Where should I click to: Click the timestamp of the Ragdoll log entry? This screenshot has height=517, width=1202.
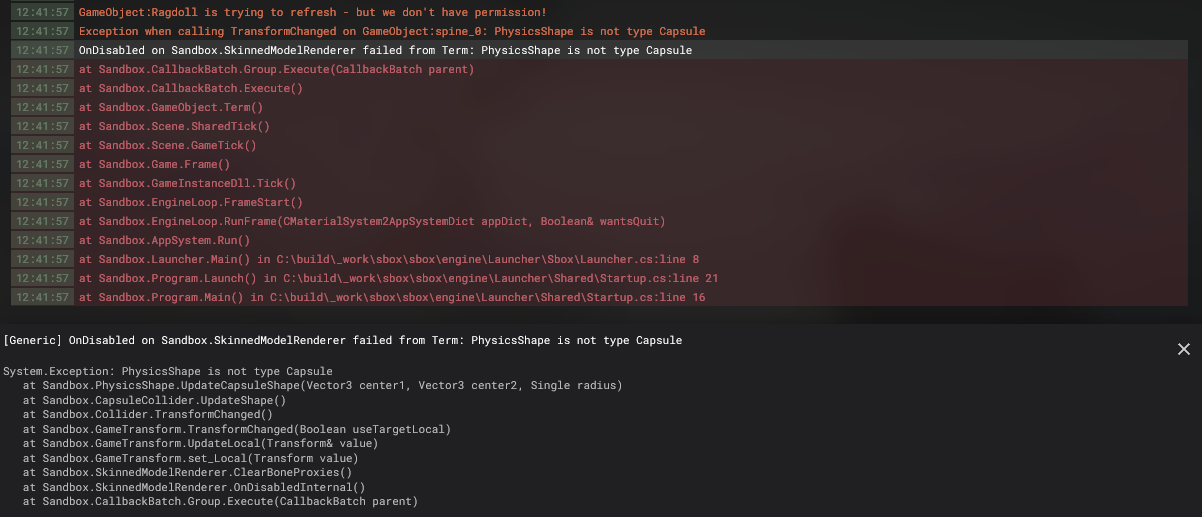pos(42,12)
